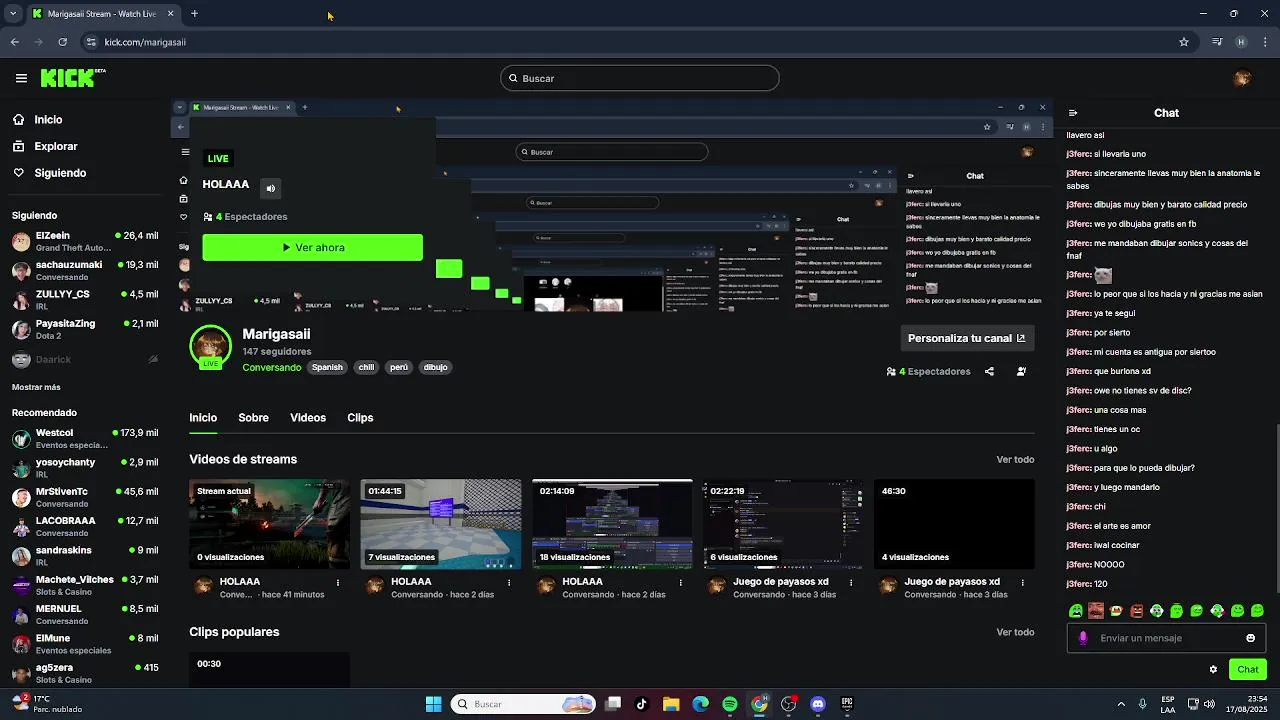The height and width of the screenshot is (720, 1280).
Task: Open the tab search dropdown arrow
Action: click(x=13, y=14)
